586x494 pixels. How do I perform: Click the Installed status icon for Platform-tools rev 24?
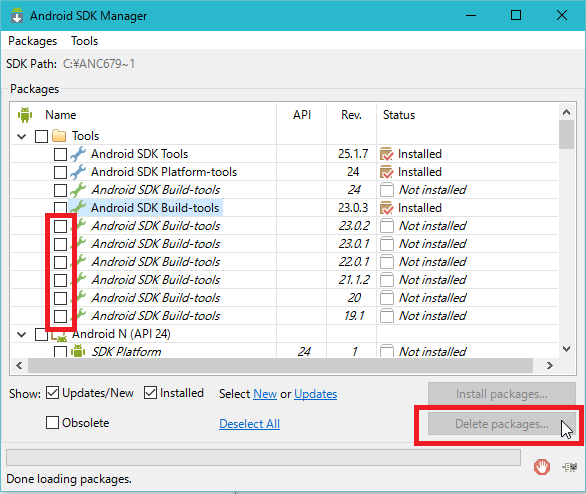tap(387, 172)
